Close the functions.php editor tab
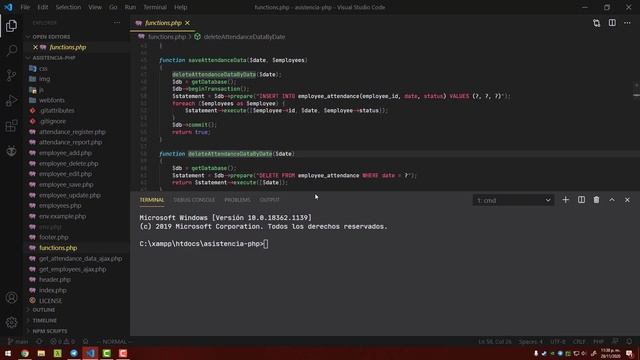Viewport: 640px width, 360px height. pos(187,23)
